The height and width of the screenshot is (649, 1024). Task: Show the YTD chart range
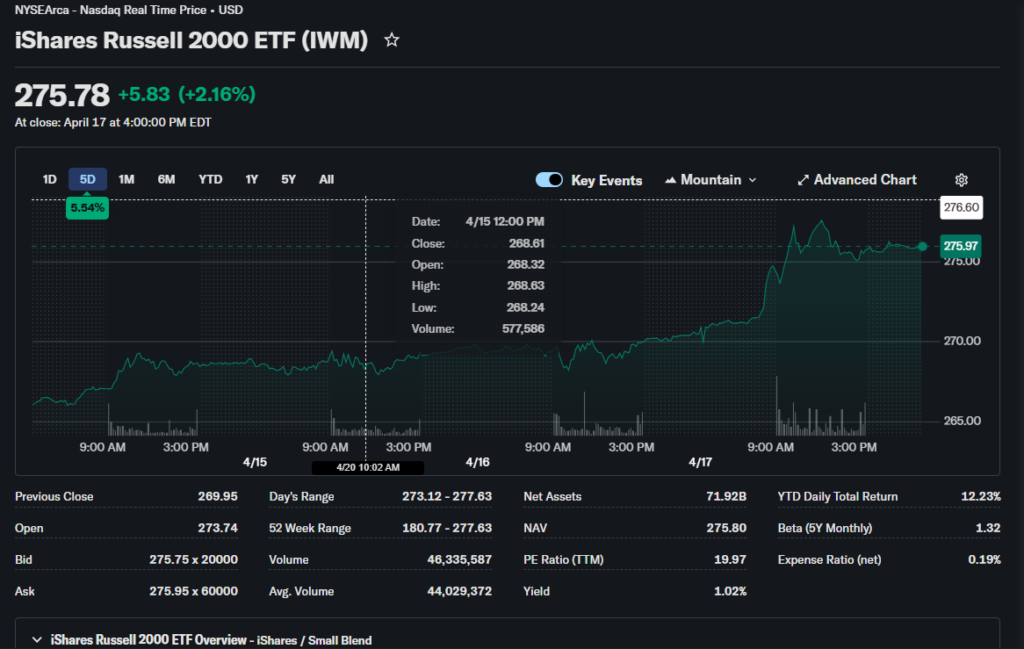pos(210,180)
